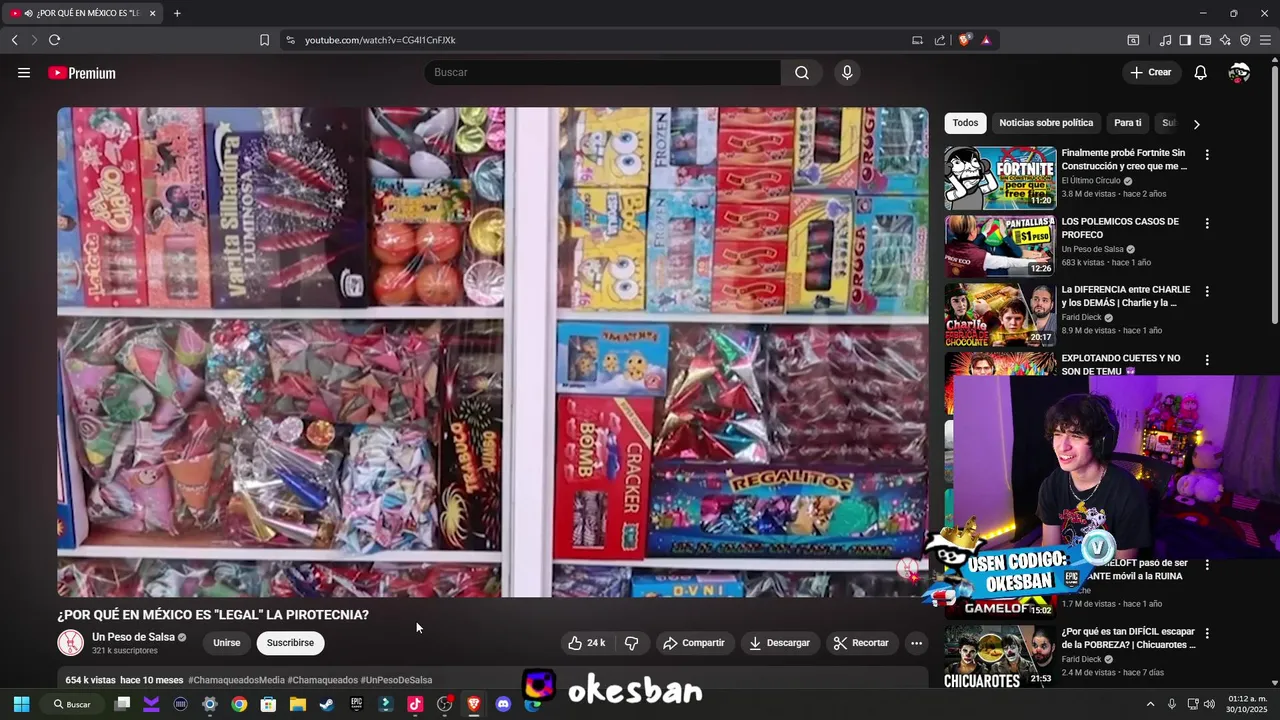Select the Para ti chip
Image resolution: width=1280 pixels, height=720 pixels.
1127,123
